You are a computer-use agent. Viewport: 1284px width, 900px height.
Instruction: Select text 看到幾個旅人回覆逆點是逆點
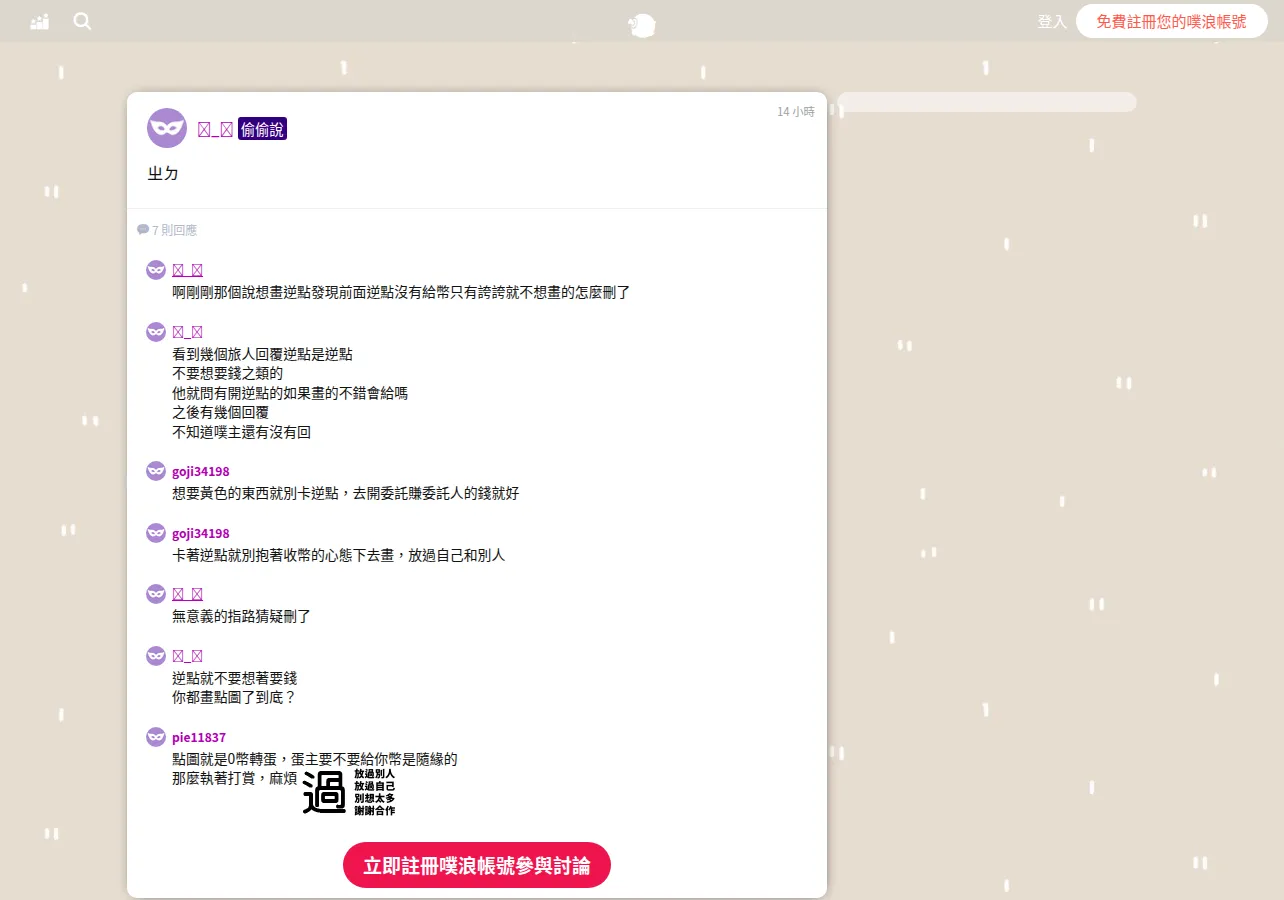(262, 354)
